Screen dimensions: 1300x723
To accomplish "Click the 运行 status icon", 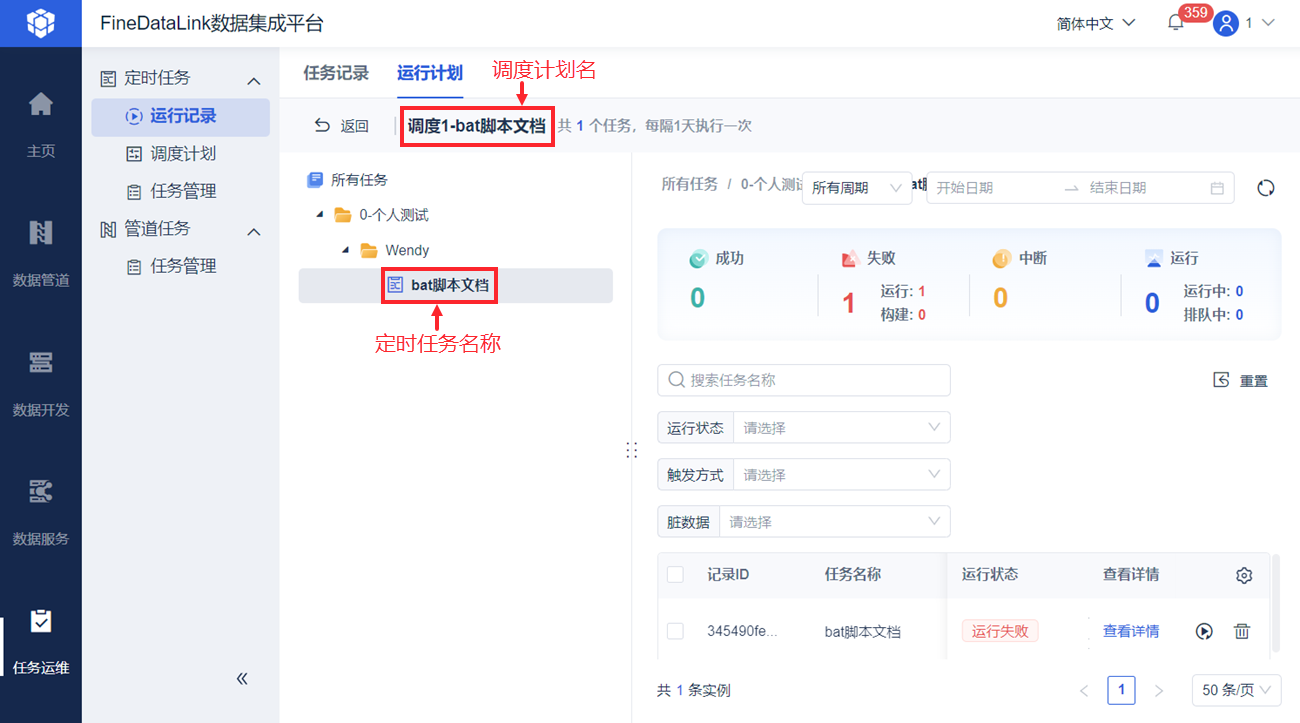I will pos(1154,259).
